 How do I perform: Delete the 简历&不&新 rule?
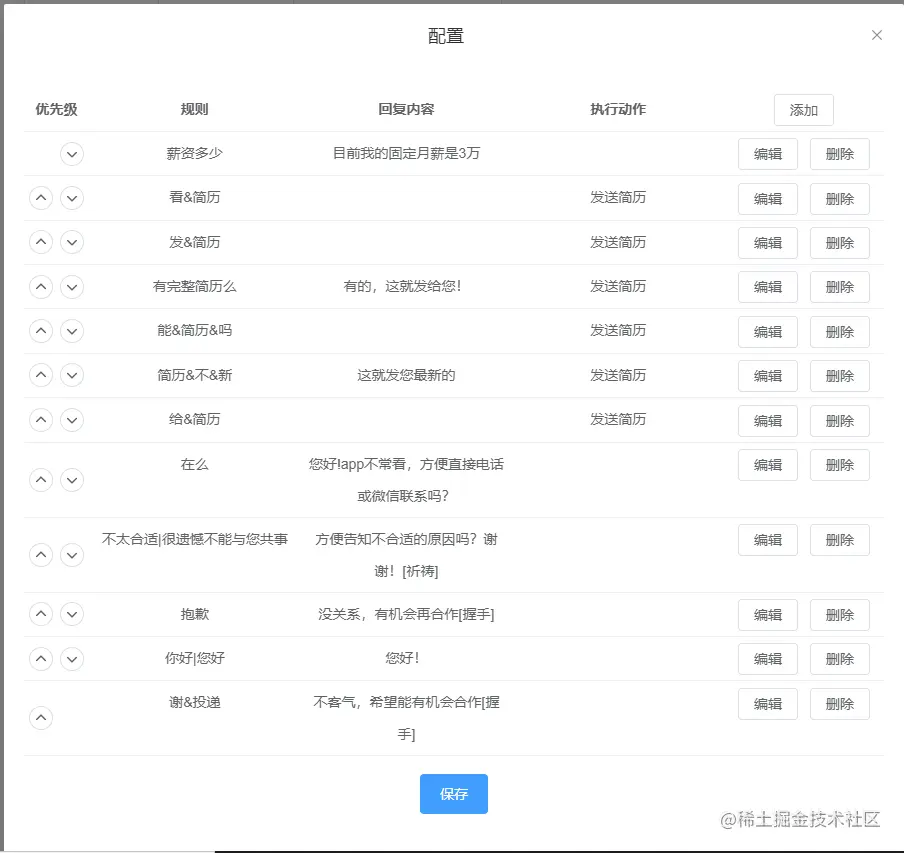click(x=839, y=376)
